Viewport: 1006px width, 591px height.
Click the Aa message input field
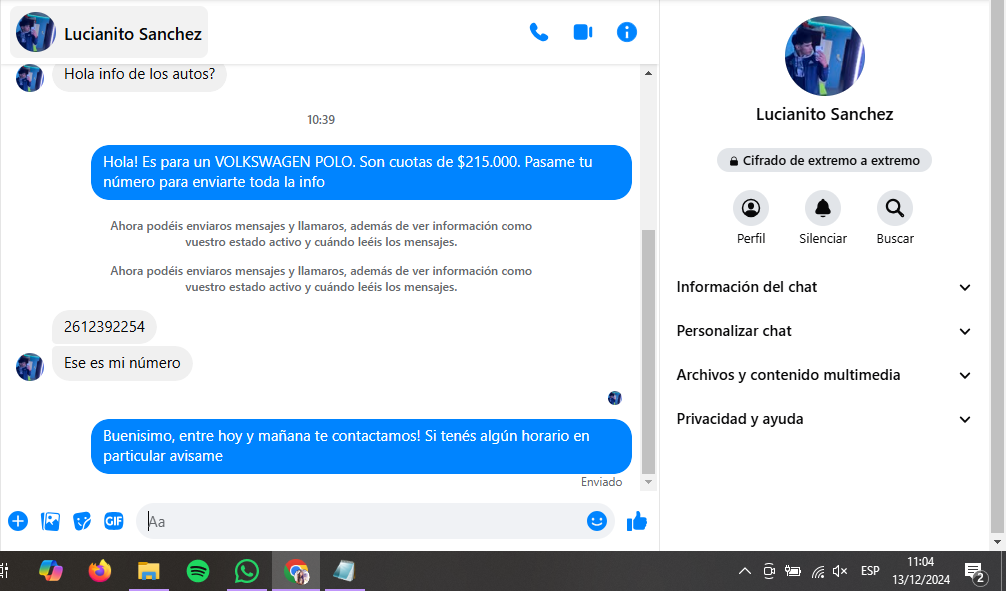click(360, 521)
